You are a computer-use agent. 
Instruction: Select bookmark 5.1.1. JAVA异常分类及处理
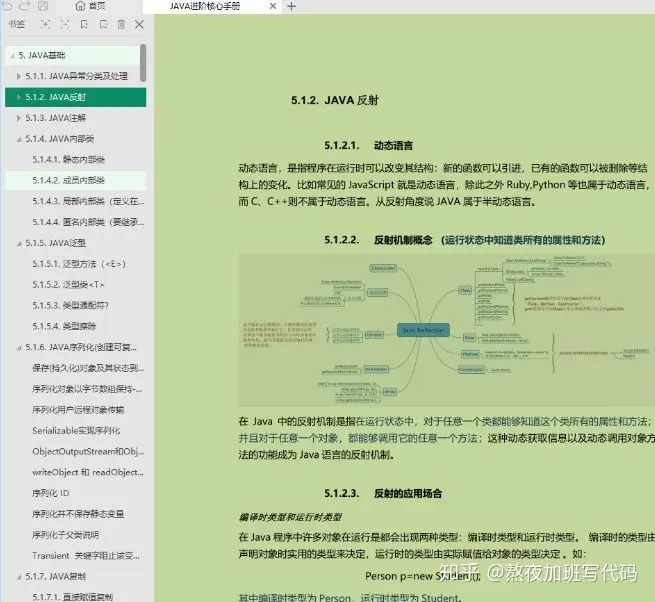coord(76,76)
